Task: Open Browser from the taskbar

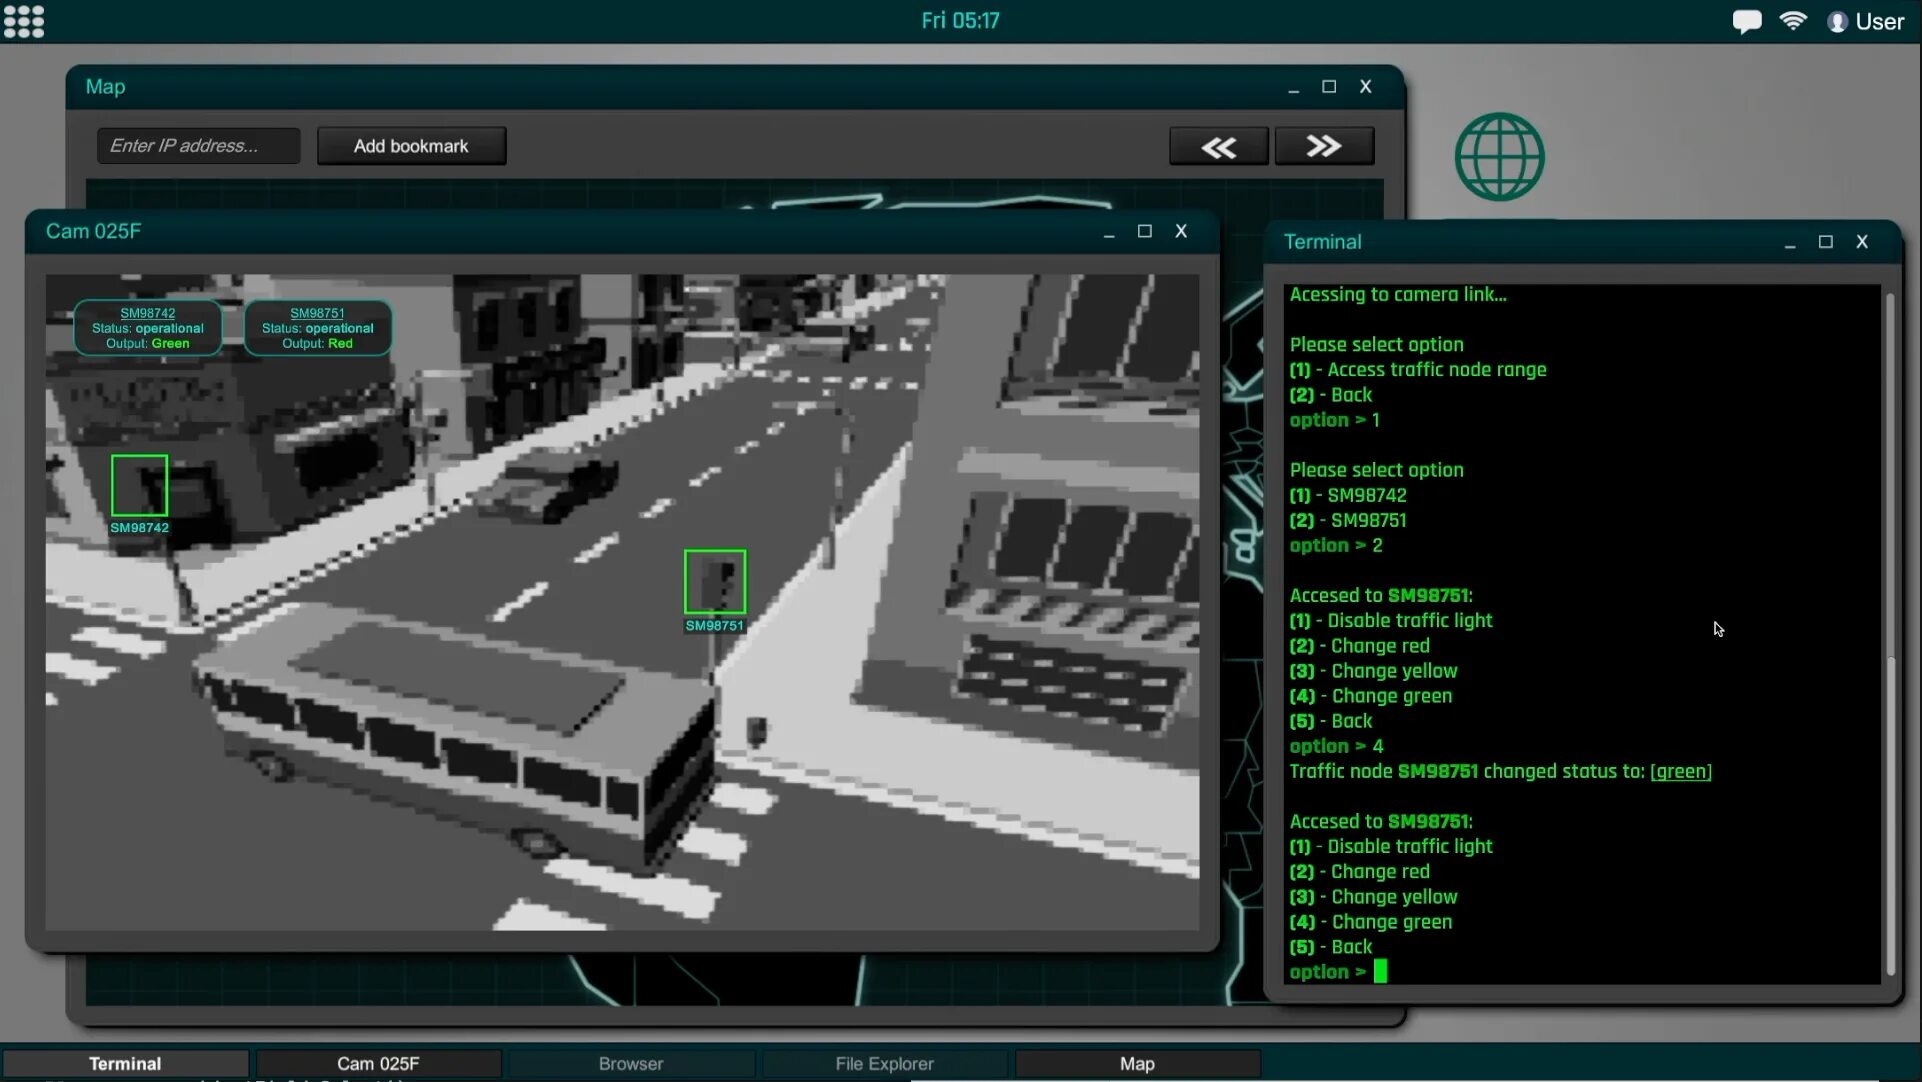Action: coord(631,1063)
